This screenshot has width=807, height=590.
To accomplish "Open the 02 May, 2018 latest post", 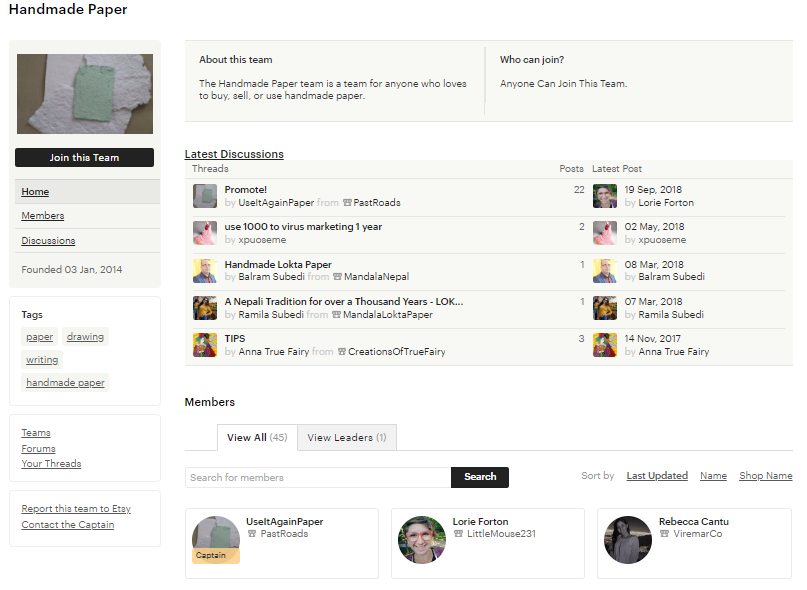I will coord(654,227).
